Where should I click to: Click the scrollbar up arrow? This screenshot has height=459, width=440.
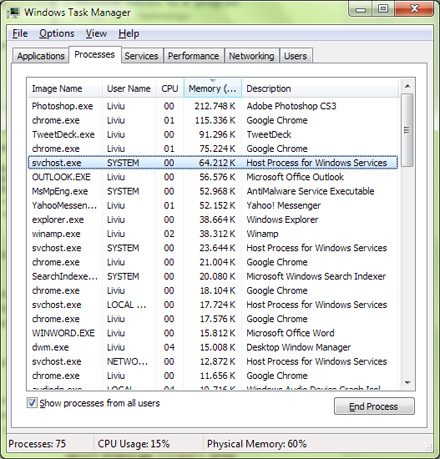click(x=407, y=86)
